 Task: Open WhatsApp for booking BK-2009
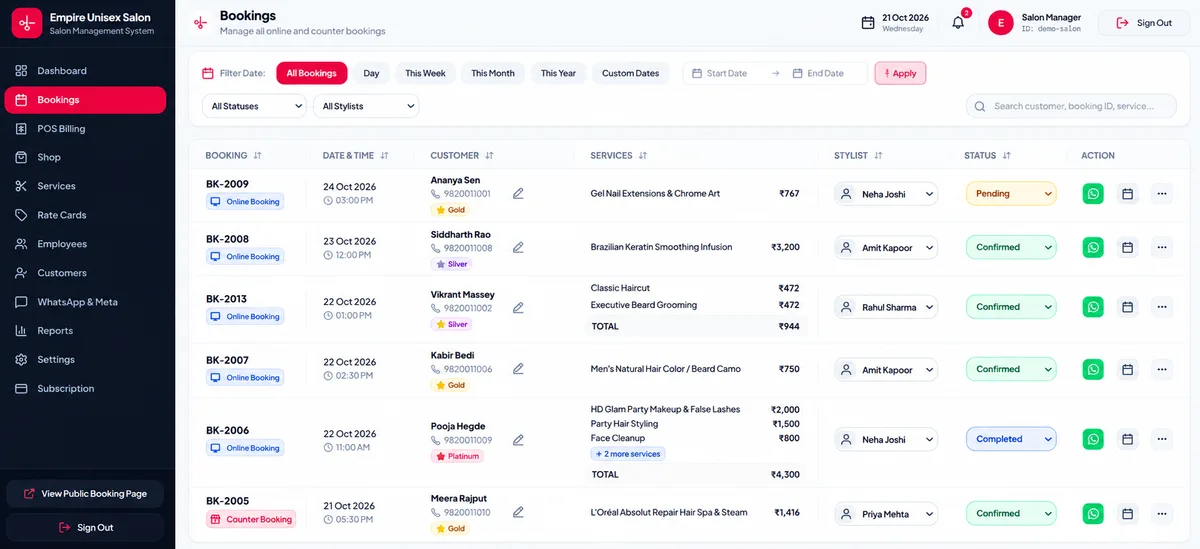pyautogui.click(x=1093, y=194)
